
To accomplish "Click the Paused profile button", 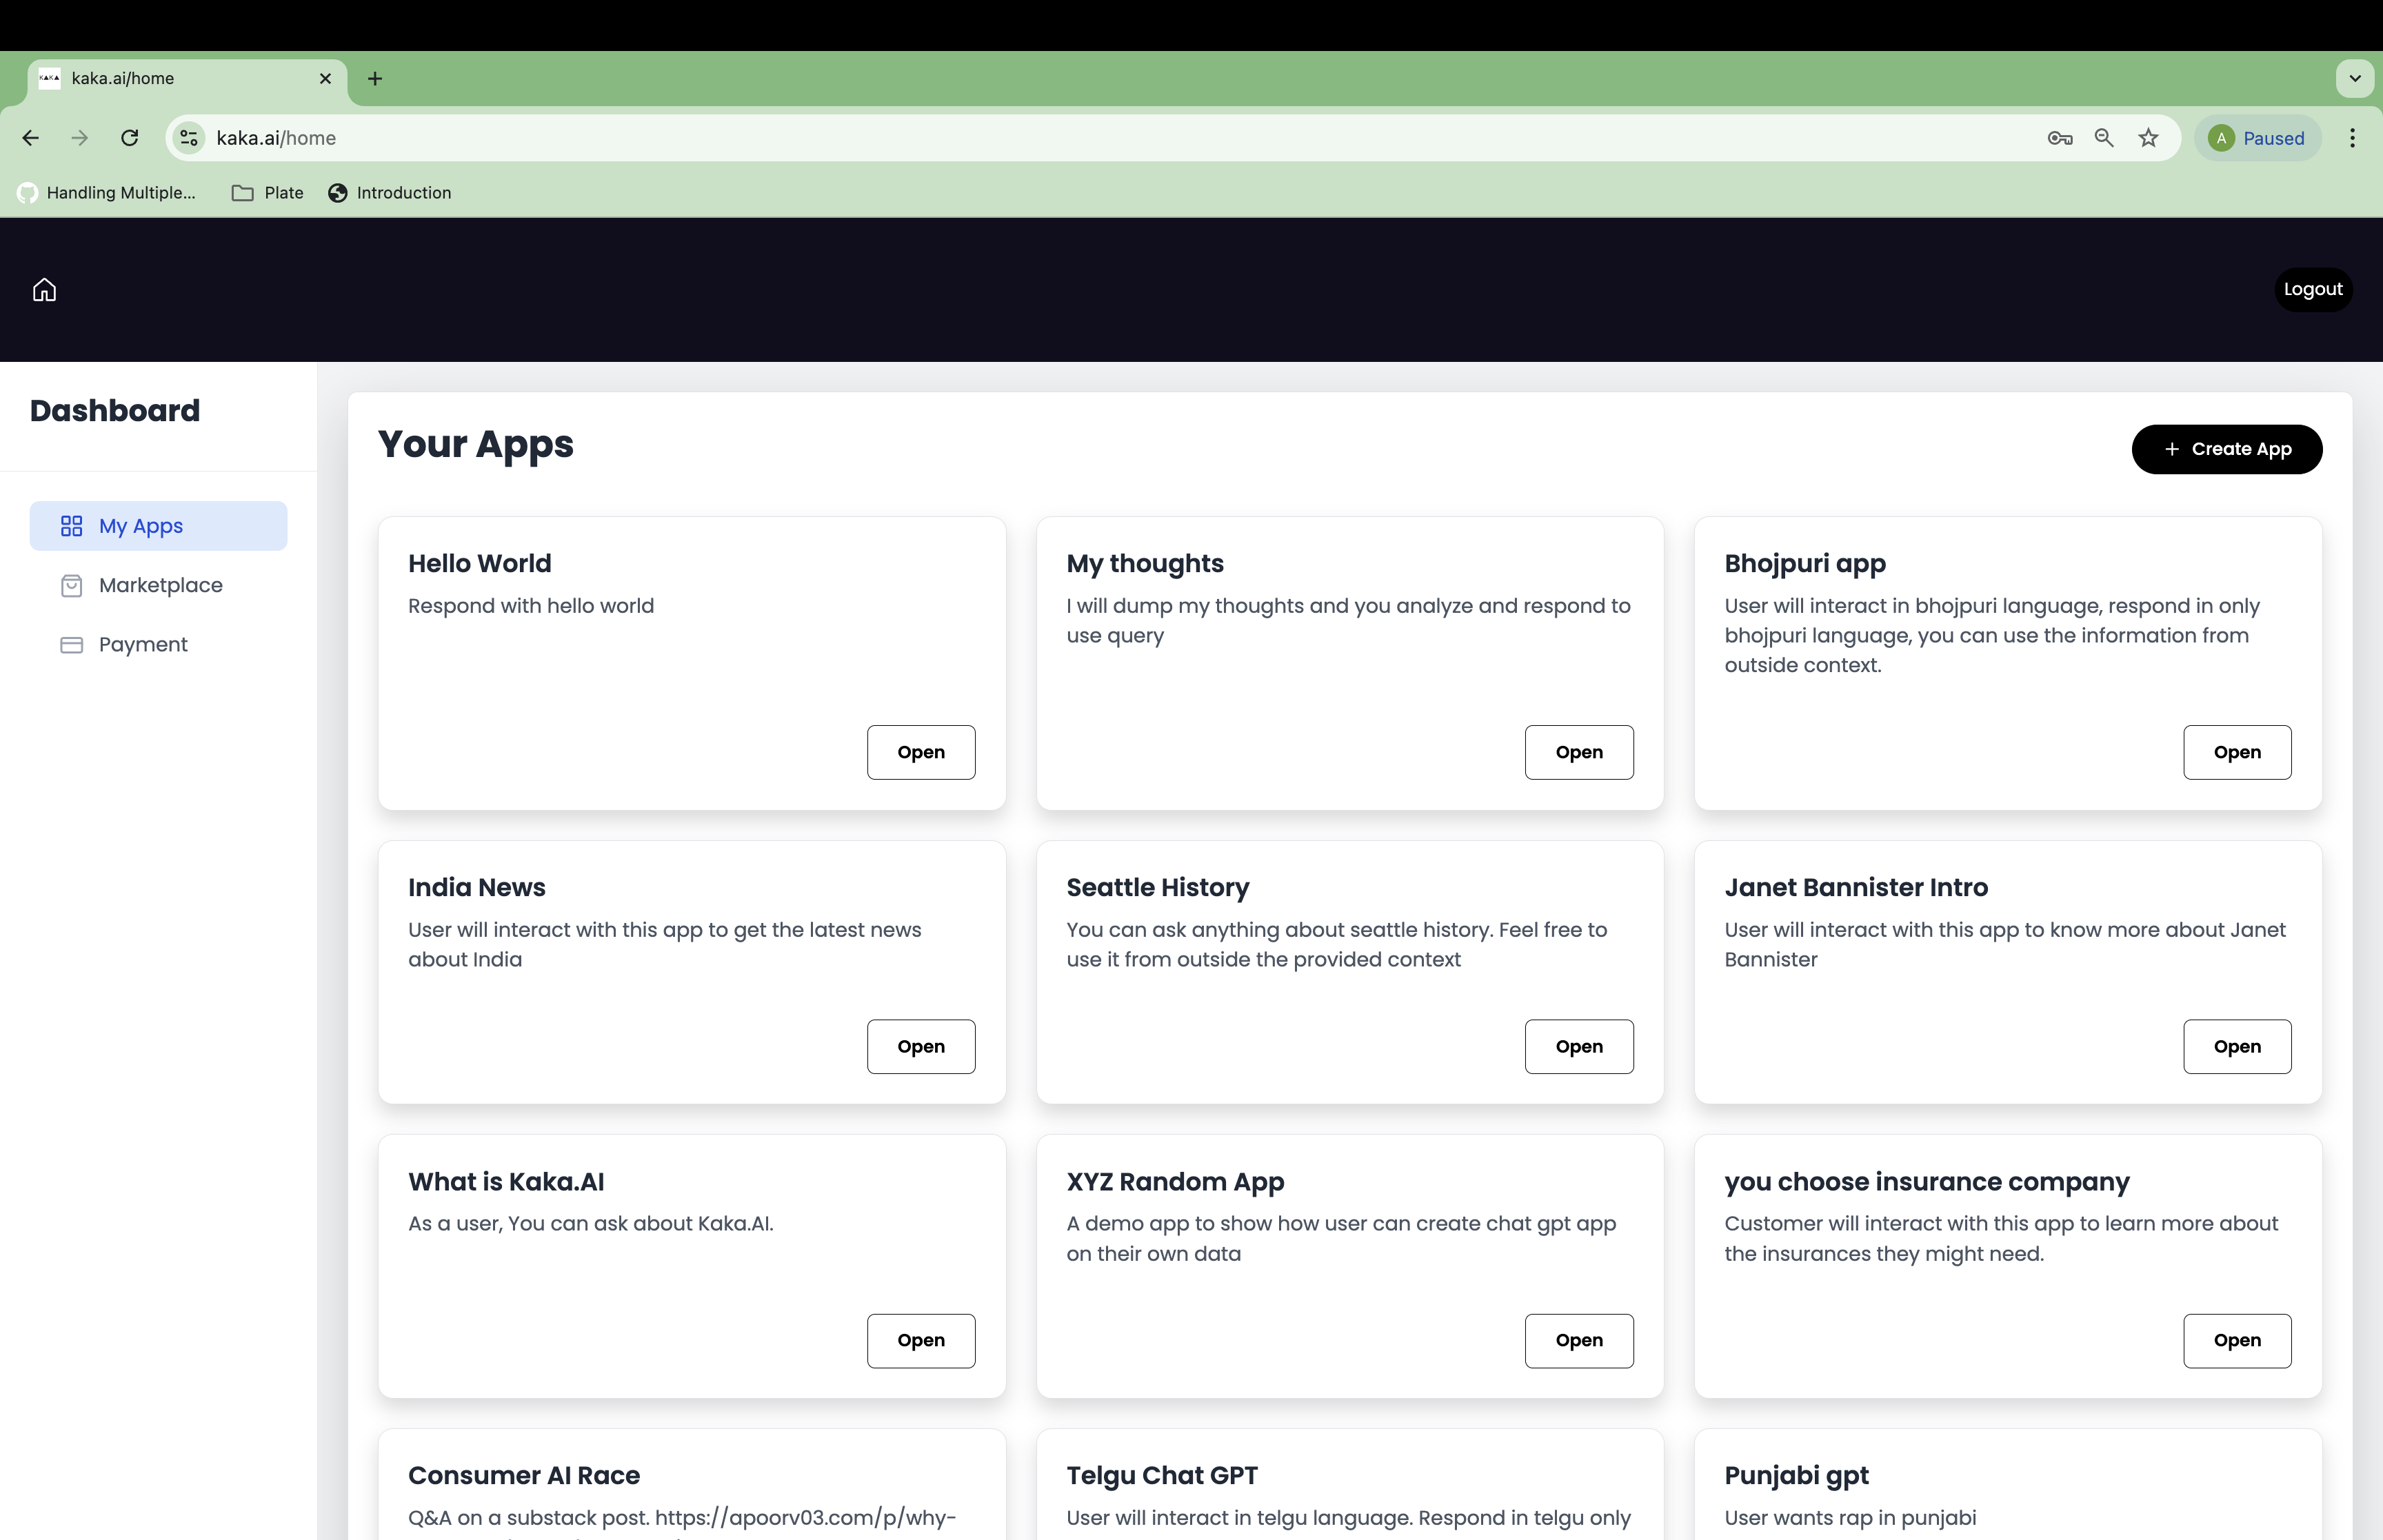I will tap(2257, 138).
